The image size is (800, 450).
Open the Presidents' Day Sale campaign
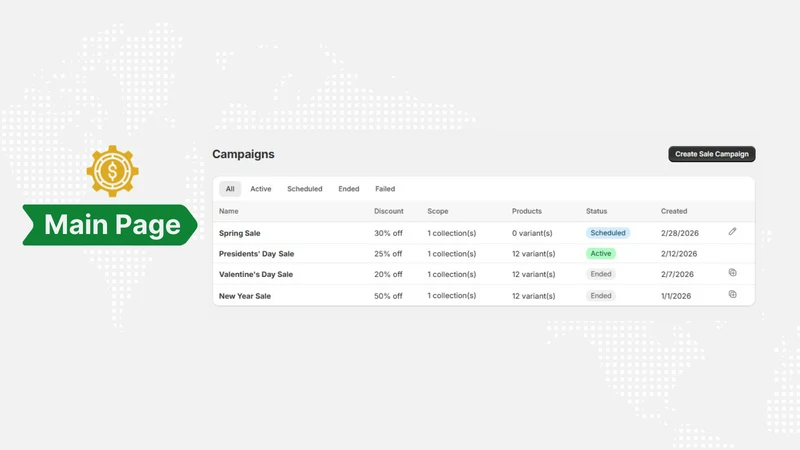tap(256, 254)
